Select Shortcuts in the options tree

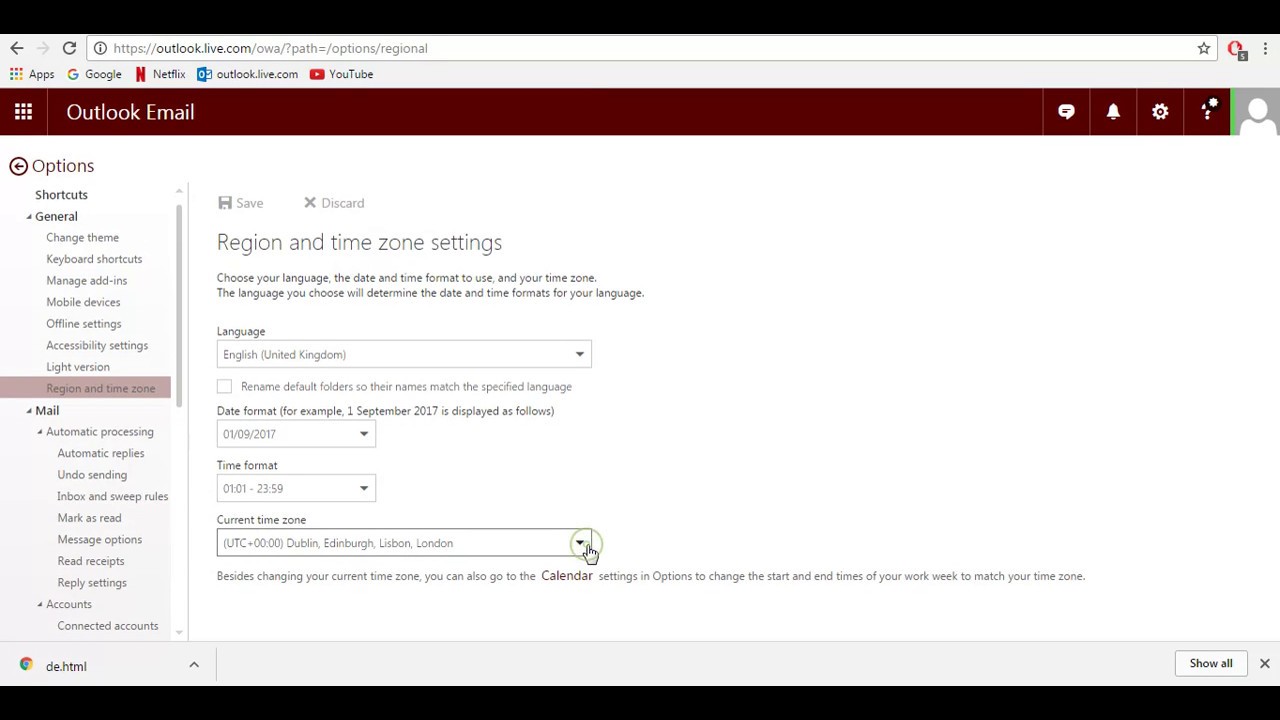(x=61, y=195)
